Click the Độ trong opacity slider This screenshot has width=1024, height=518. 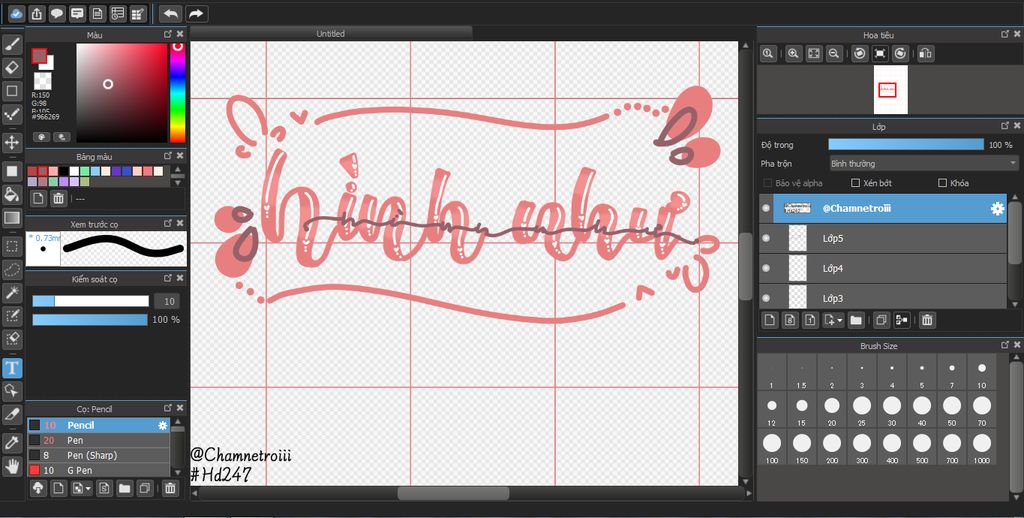coord(906,144)
